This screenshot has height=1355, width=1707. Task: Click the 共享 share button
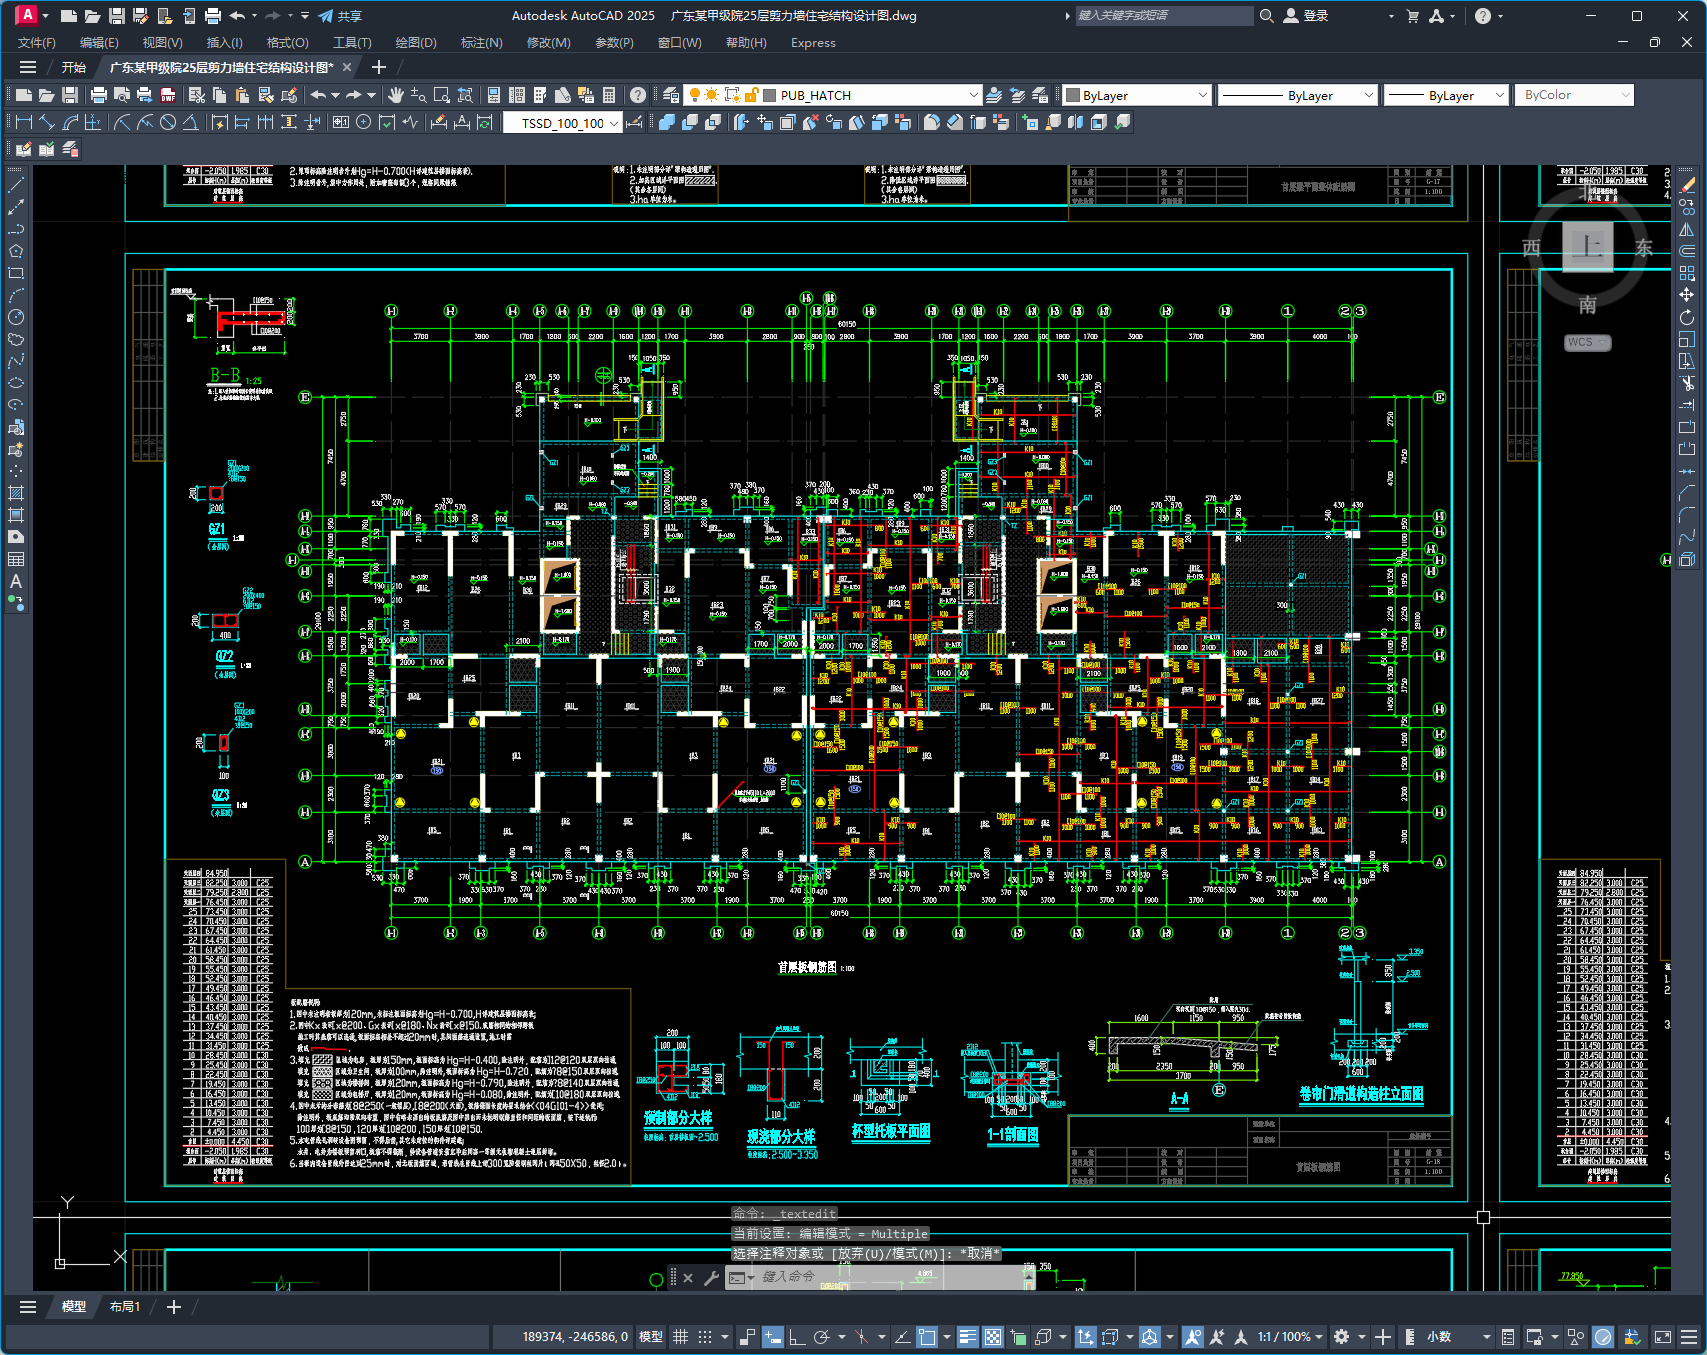(x=340, y=16)
